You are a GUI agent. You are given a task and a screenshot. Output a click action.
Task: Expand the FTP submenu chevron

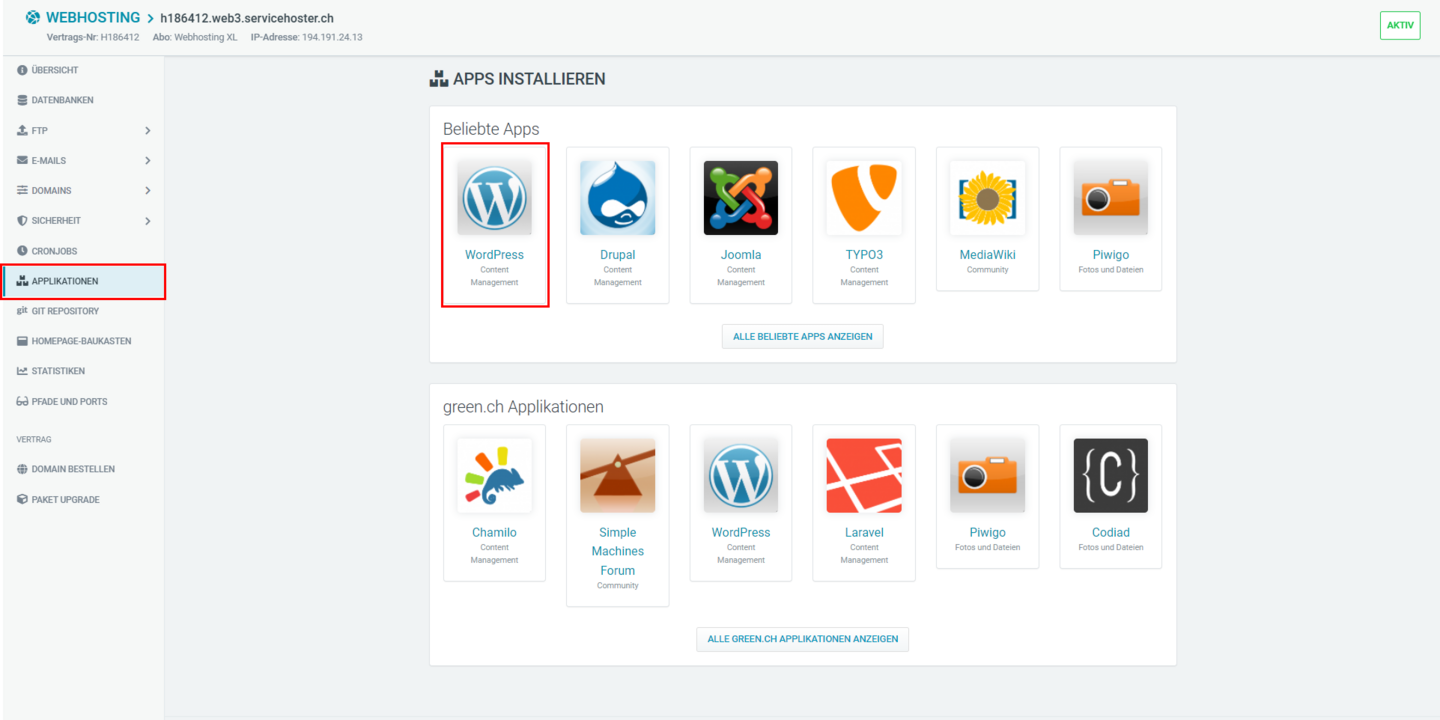pyautogui.click(x=148, y=130)
